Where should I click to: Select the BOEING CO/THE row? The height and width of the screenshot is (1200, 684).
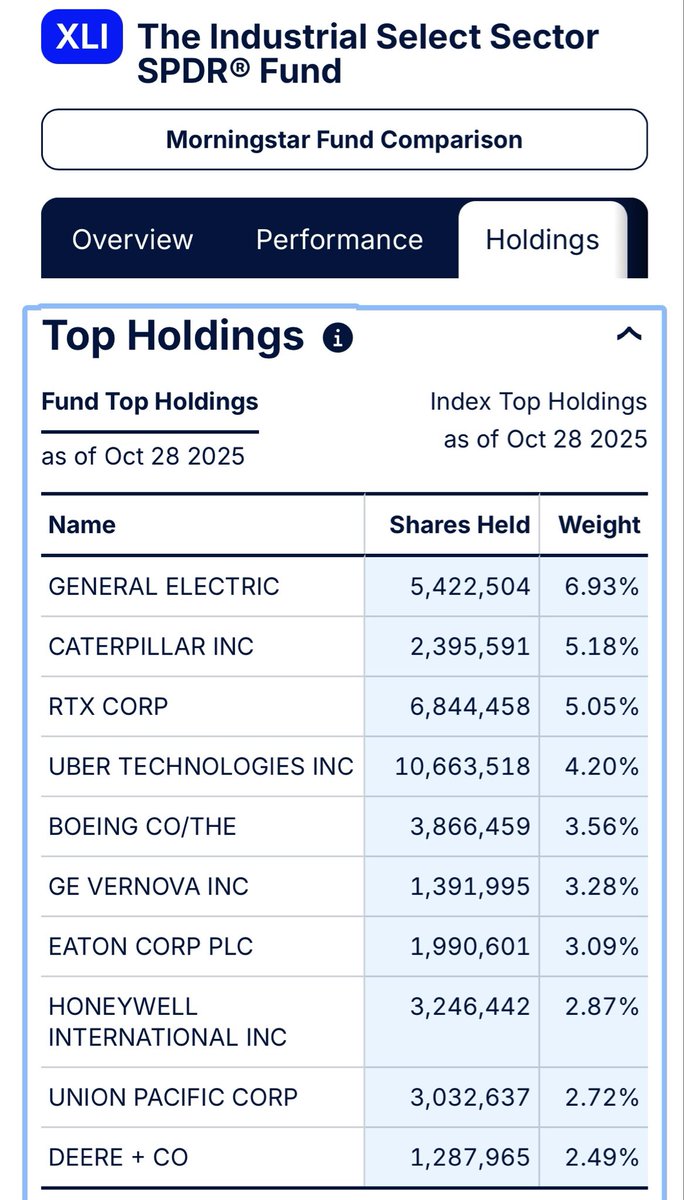[x=142, y=826]
